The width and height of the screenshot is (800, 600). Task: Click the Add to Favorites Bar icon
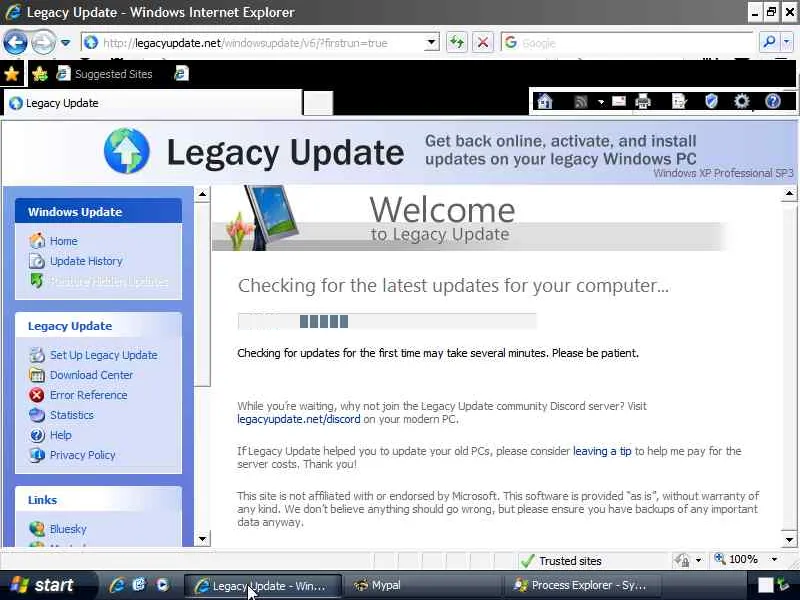point(40,74)
